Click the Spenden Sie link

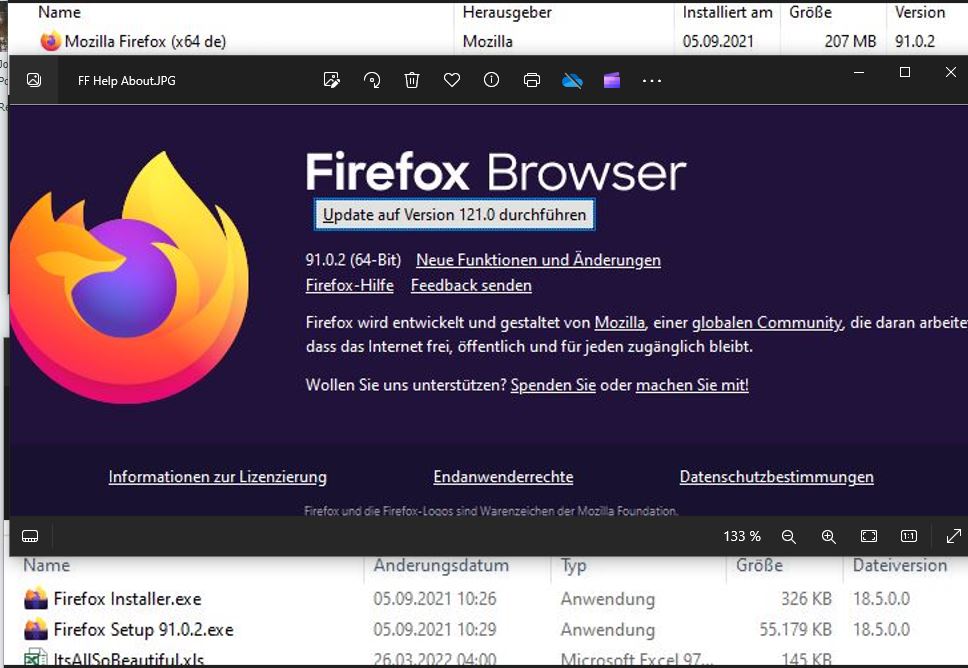coord(553,385)
